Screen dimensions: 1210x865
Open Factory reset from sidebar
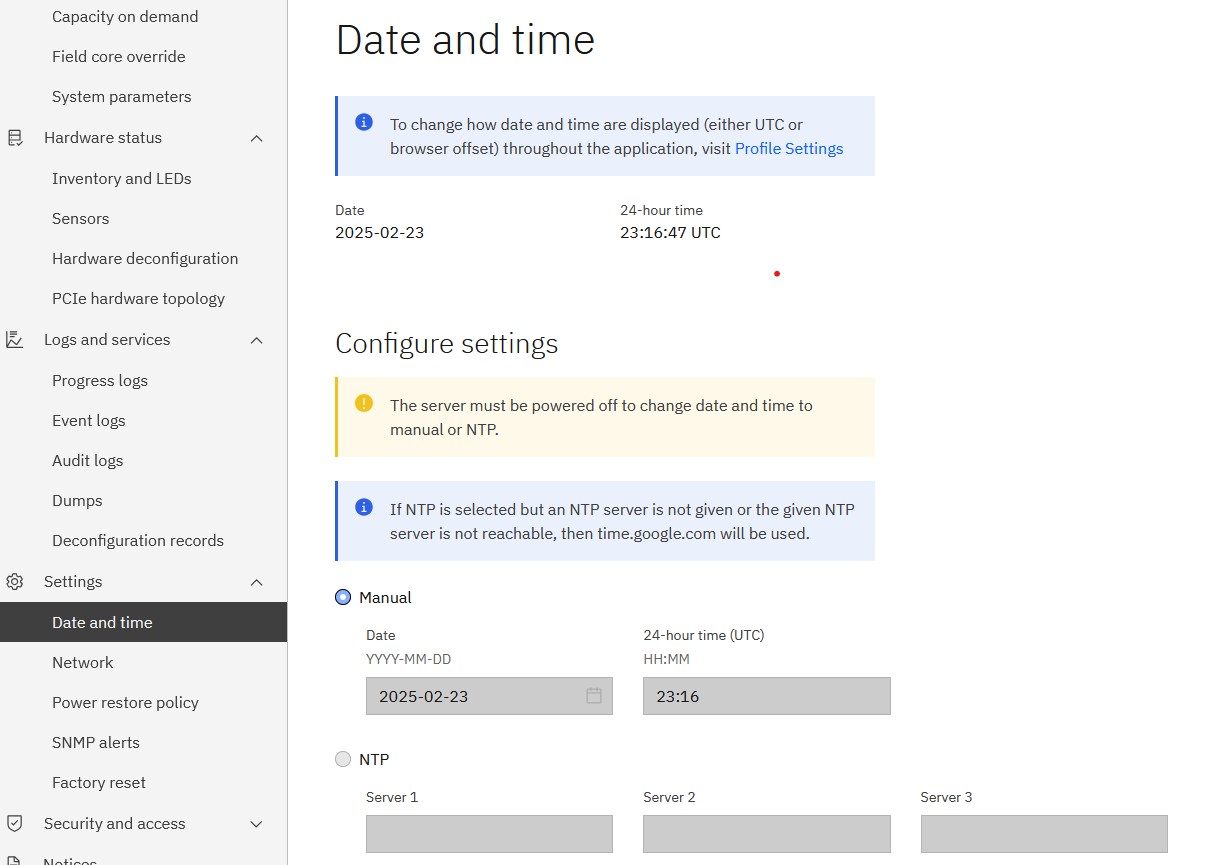click(x=99, y=782)
